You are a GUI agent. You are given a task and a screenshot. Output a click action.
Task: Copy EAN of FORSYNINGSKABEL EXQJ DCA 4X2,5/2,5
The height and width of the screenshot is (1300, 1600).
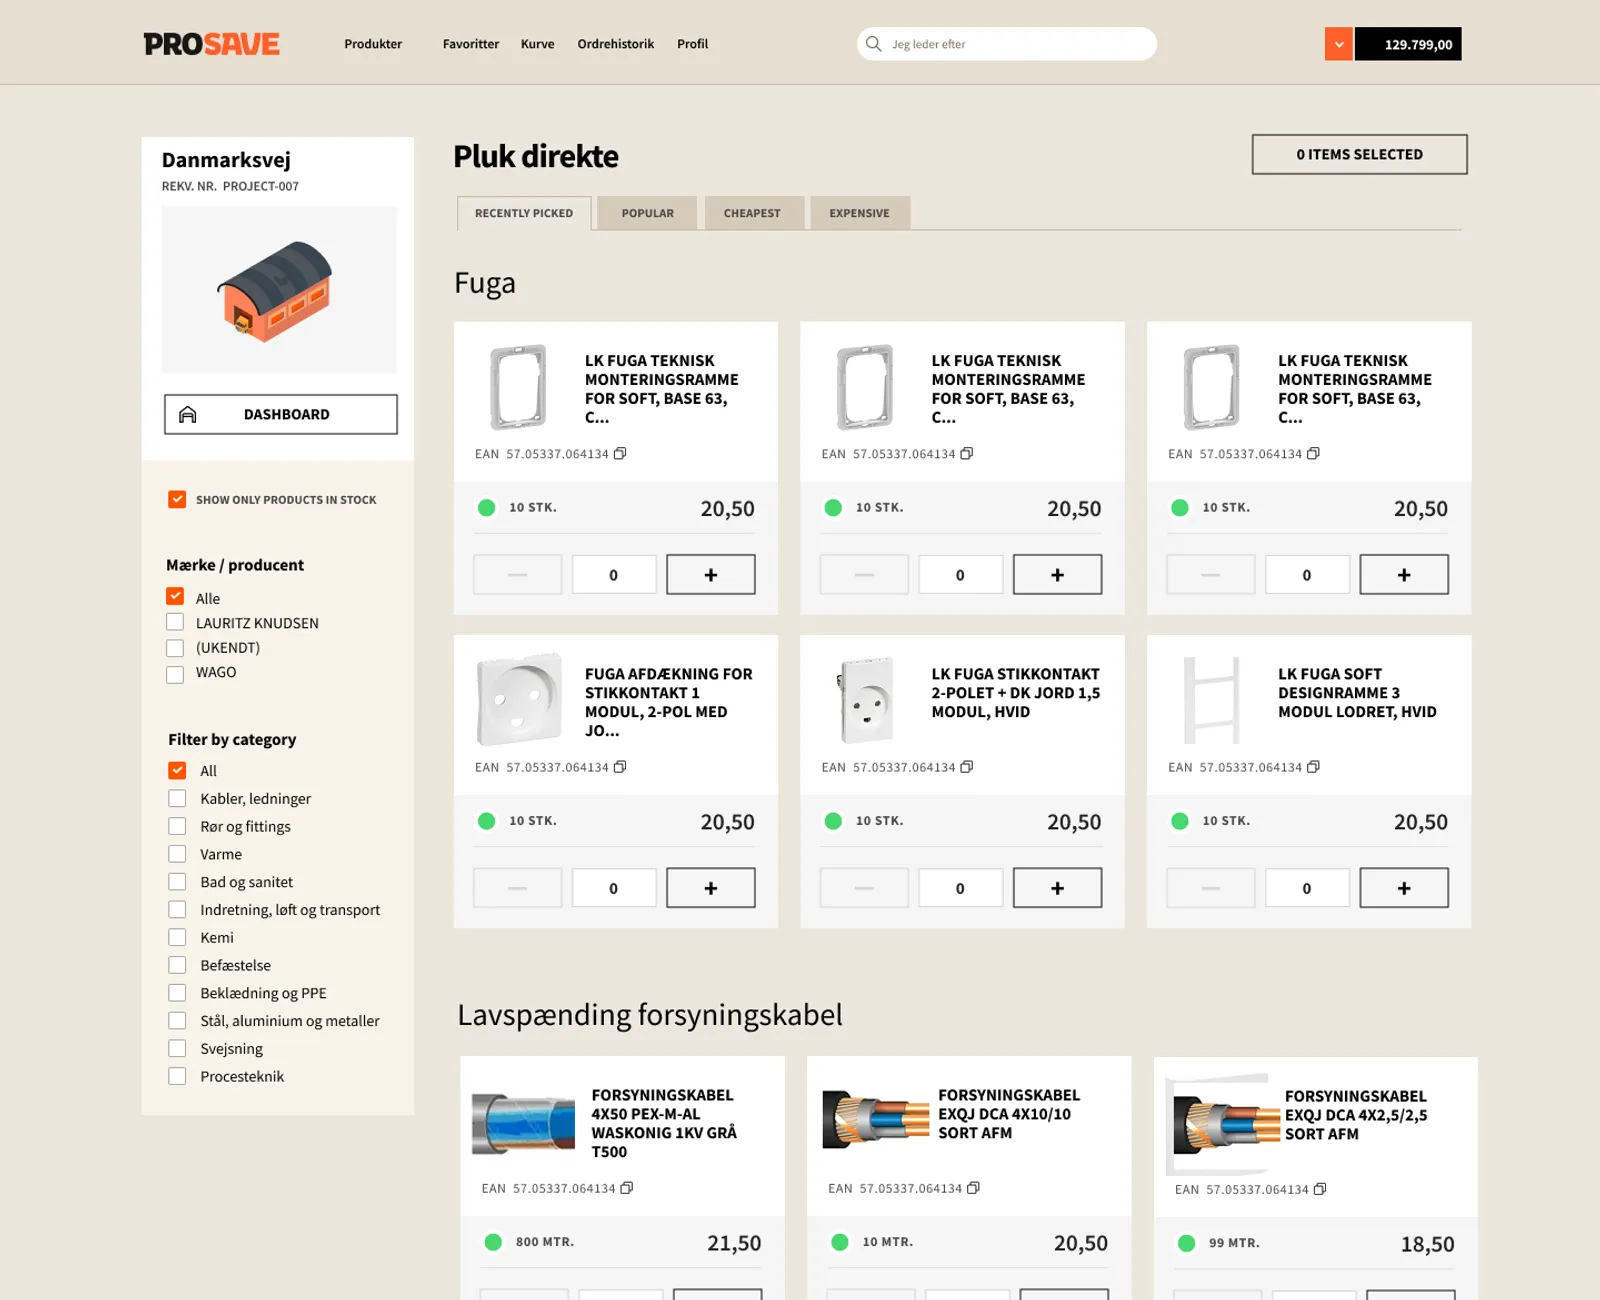click(1320, 1189)
